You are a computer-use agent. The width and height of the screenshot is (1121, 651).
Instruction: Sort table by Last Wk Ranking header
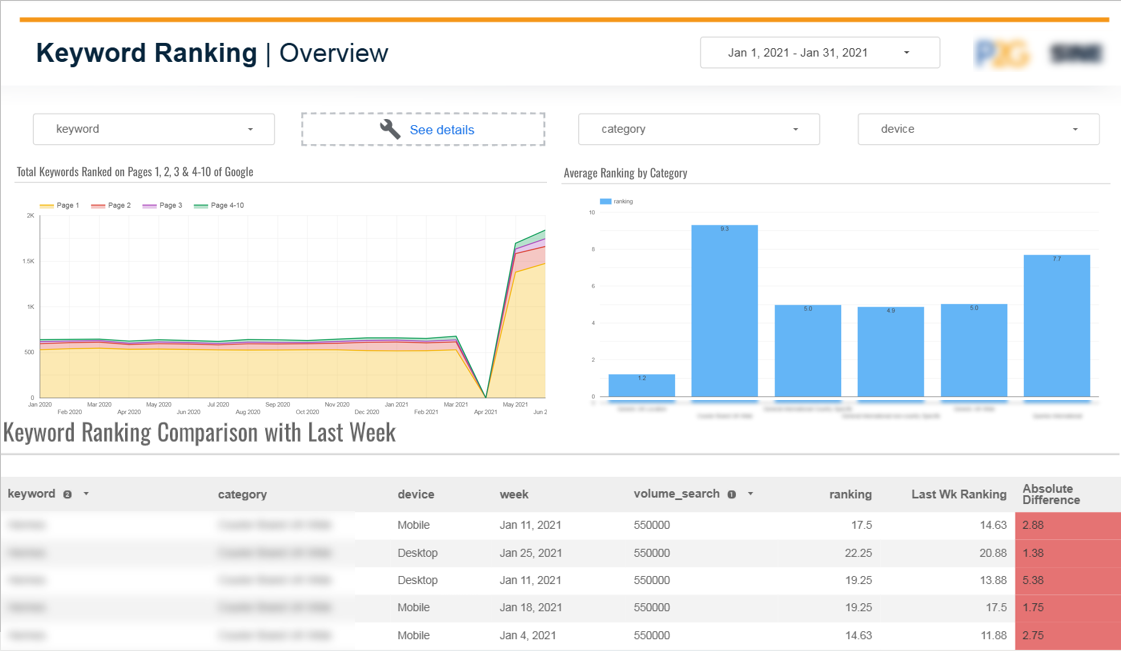pyautogui.click(x=958, y=494)
